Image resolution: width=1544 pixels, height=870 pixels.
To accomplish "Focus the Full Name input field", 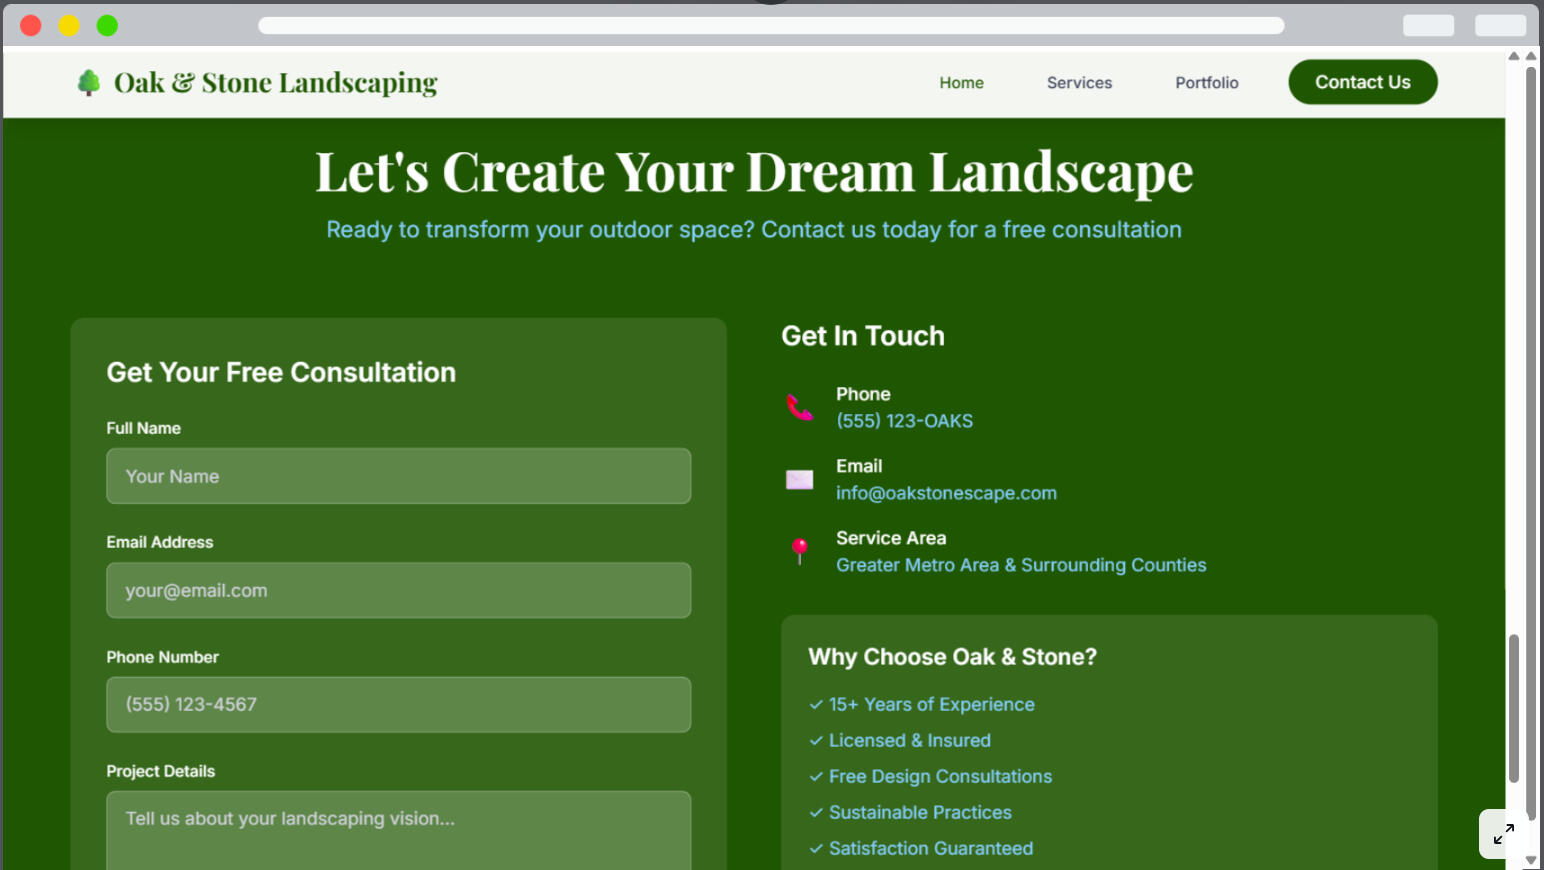I will 398,476.
